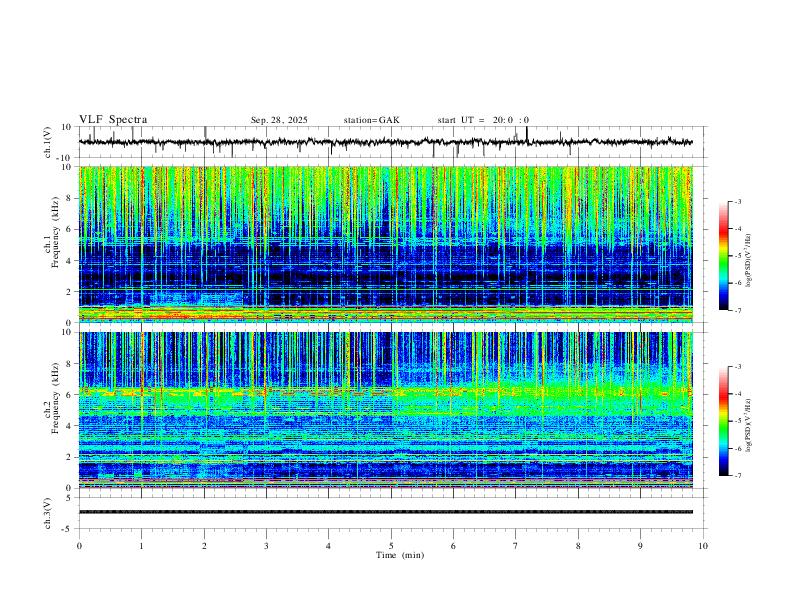Click time axis tick label '0'
The height and width of the screenshot is (612, 792).
(79, 546)
